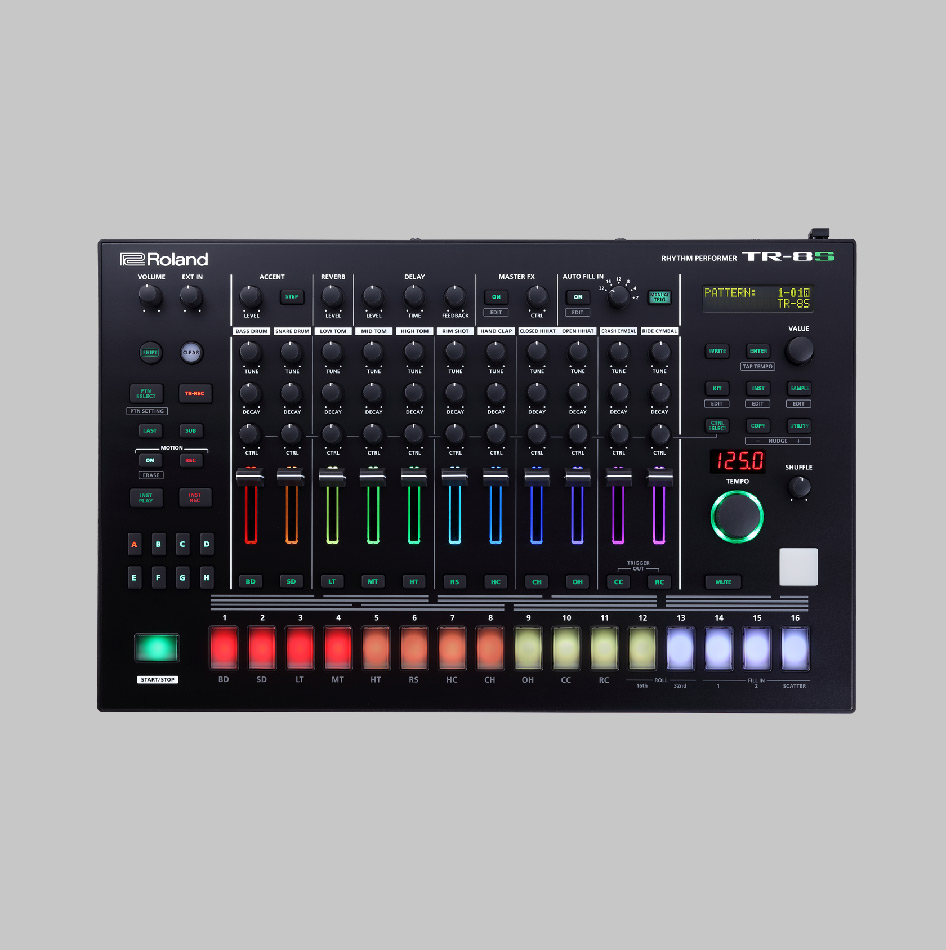The image size is (946, 950).
Task: Toggle the MOTION ON button
Action: [x=150, y=460]
